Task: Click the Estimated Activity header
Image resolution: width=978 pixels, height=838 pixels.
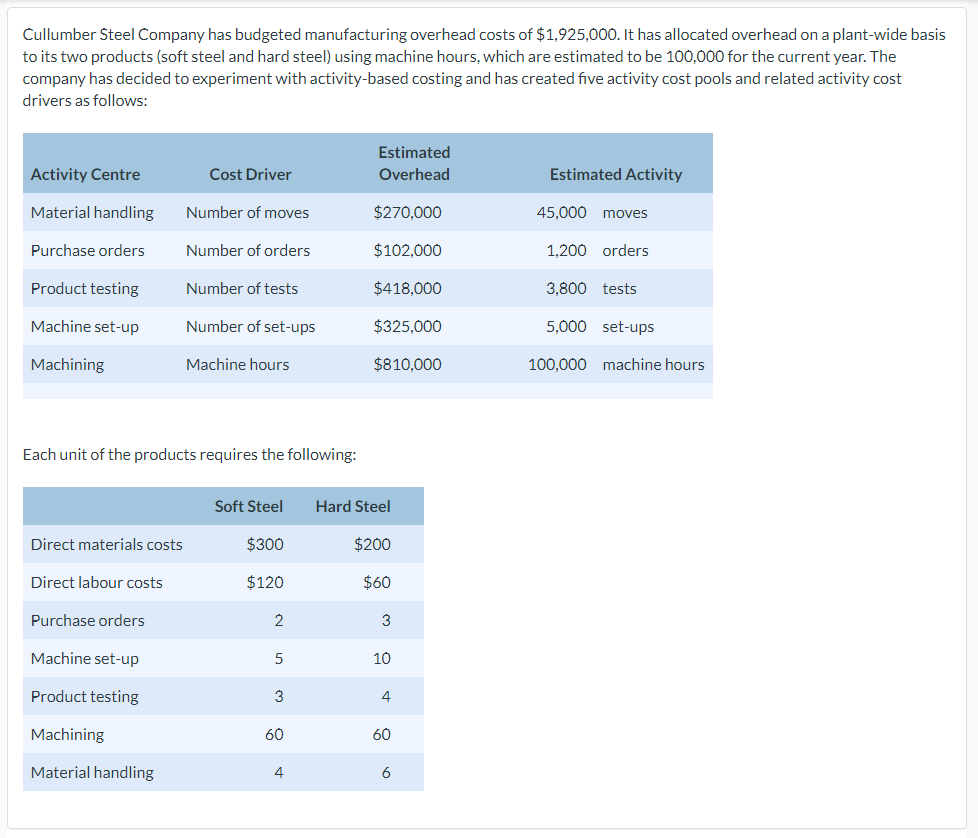Action: tap(615, 173)
